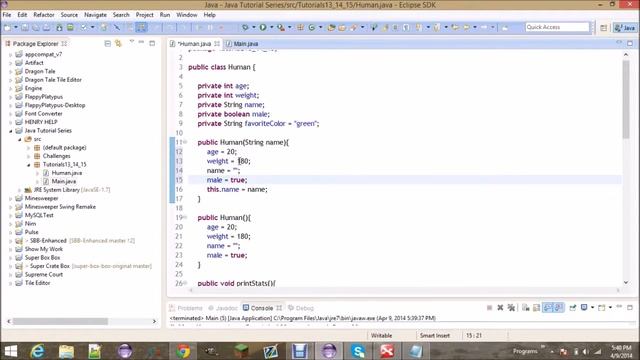Screen dimensions: 640x360
Task: Click the Run Last Tool (external tools) icon
Action: [281, 27]
